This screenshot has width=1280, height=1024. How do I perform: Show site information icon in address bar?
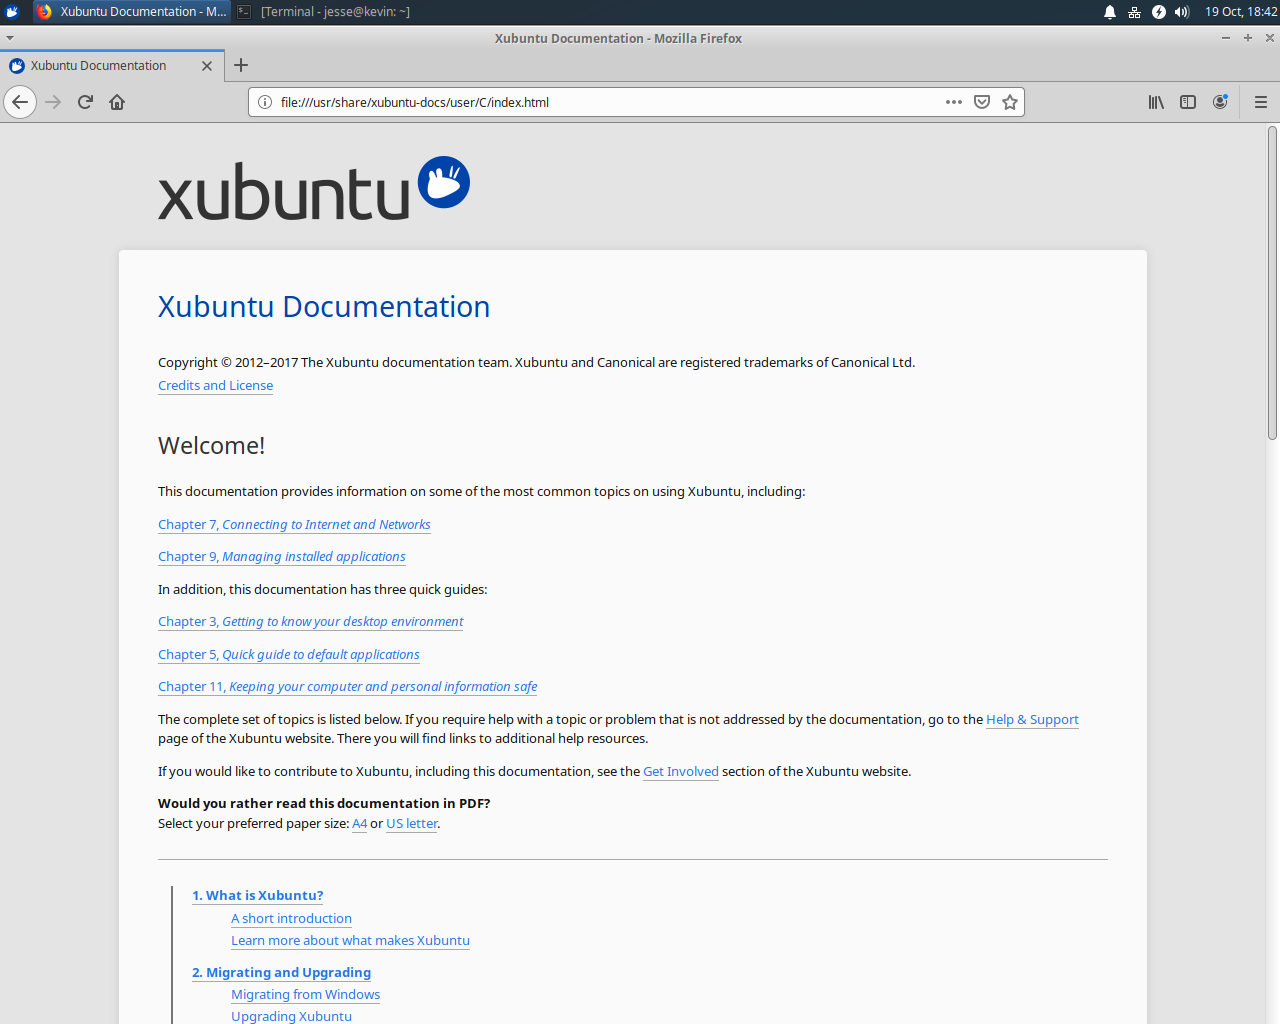[x=265, y=102]
